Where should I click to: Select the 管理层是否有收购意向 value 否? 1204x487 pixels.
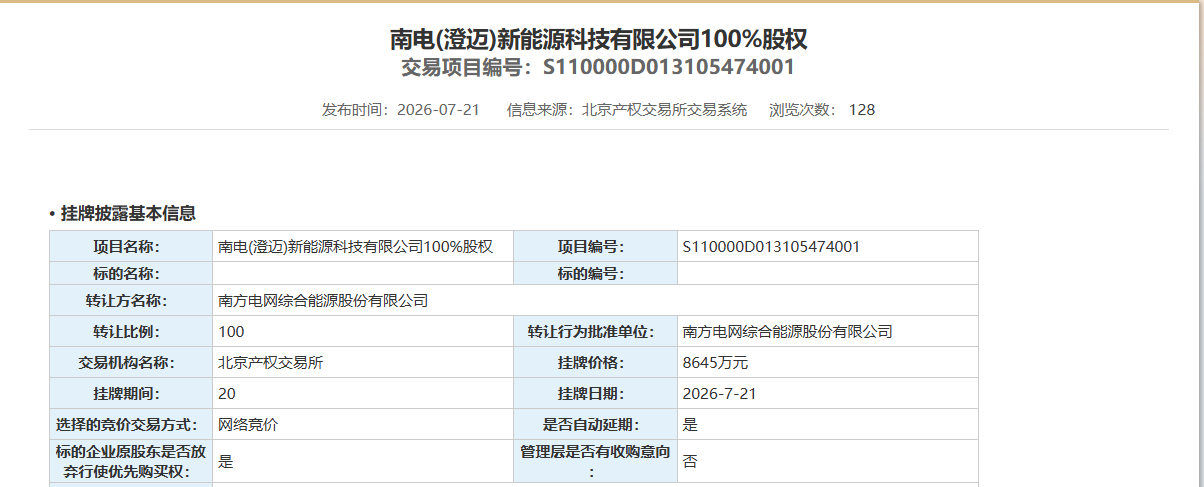(690, 462)
